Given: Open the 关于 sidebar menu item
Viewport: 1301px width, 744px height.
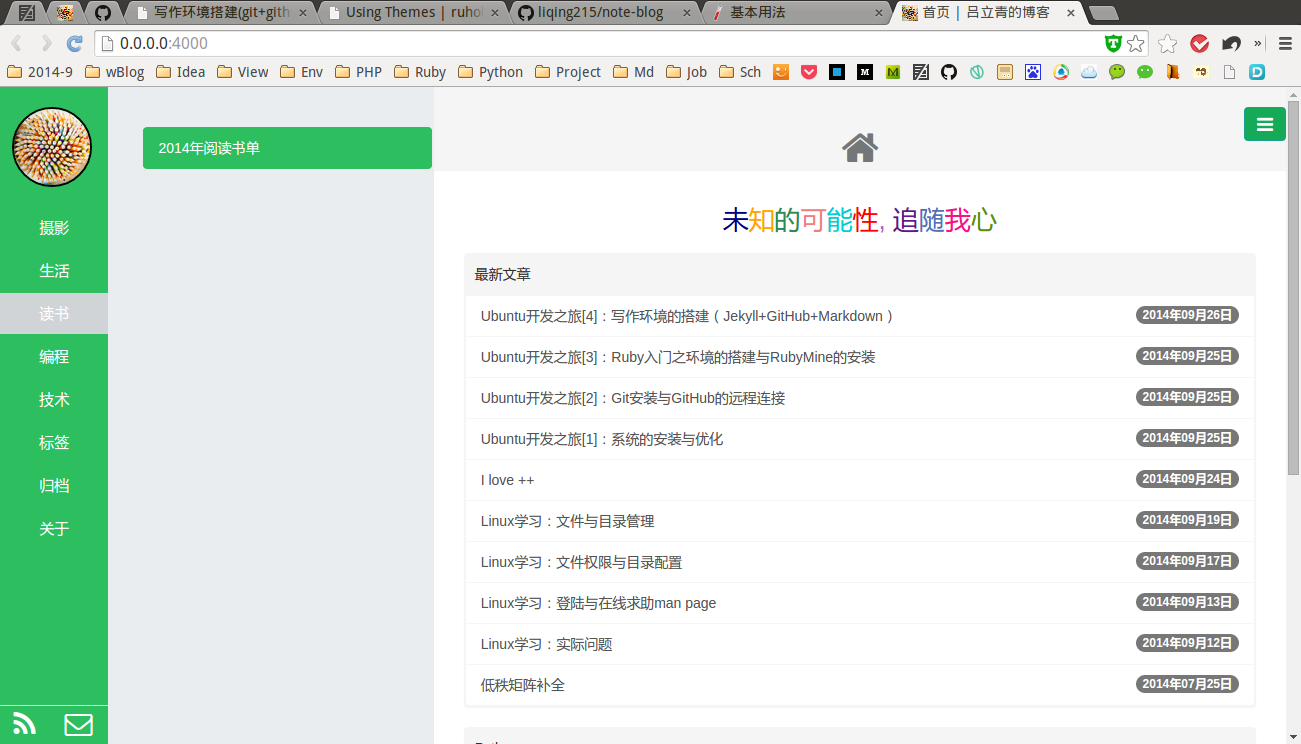Looking at the screenshot, I should tap(54, 529).
